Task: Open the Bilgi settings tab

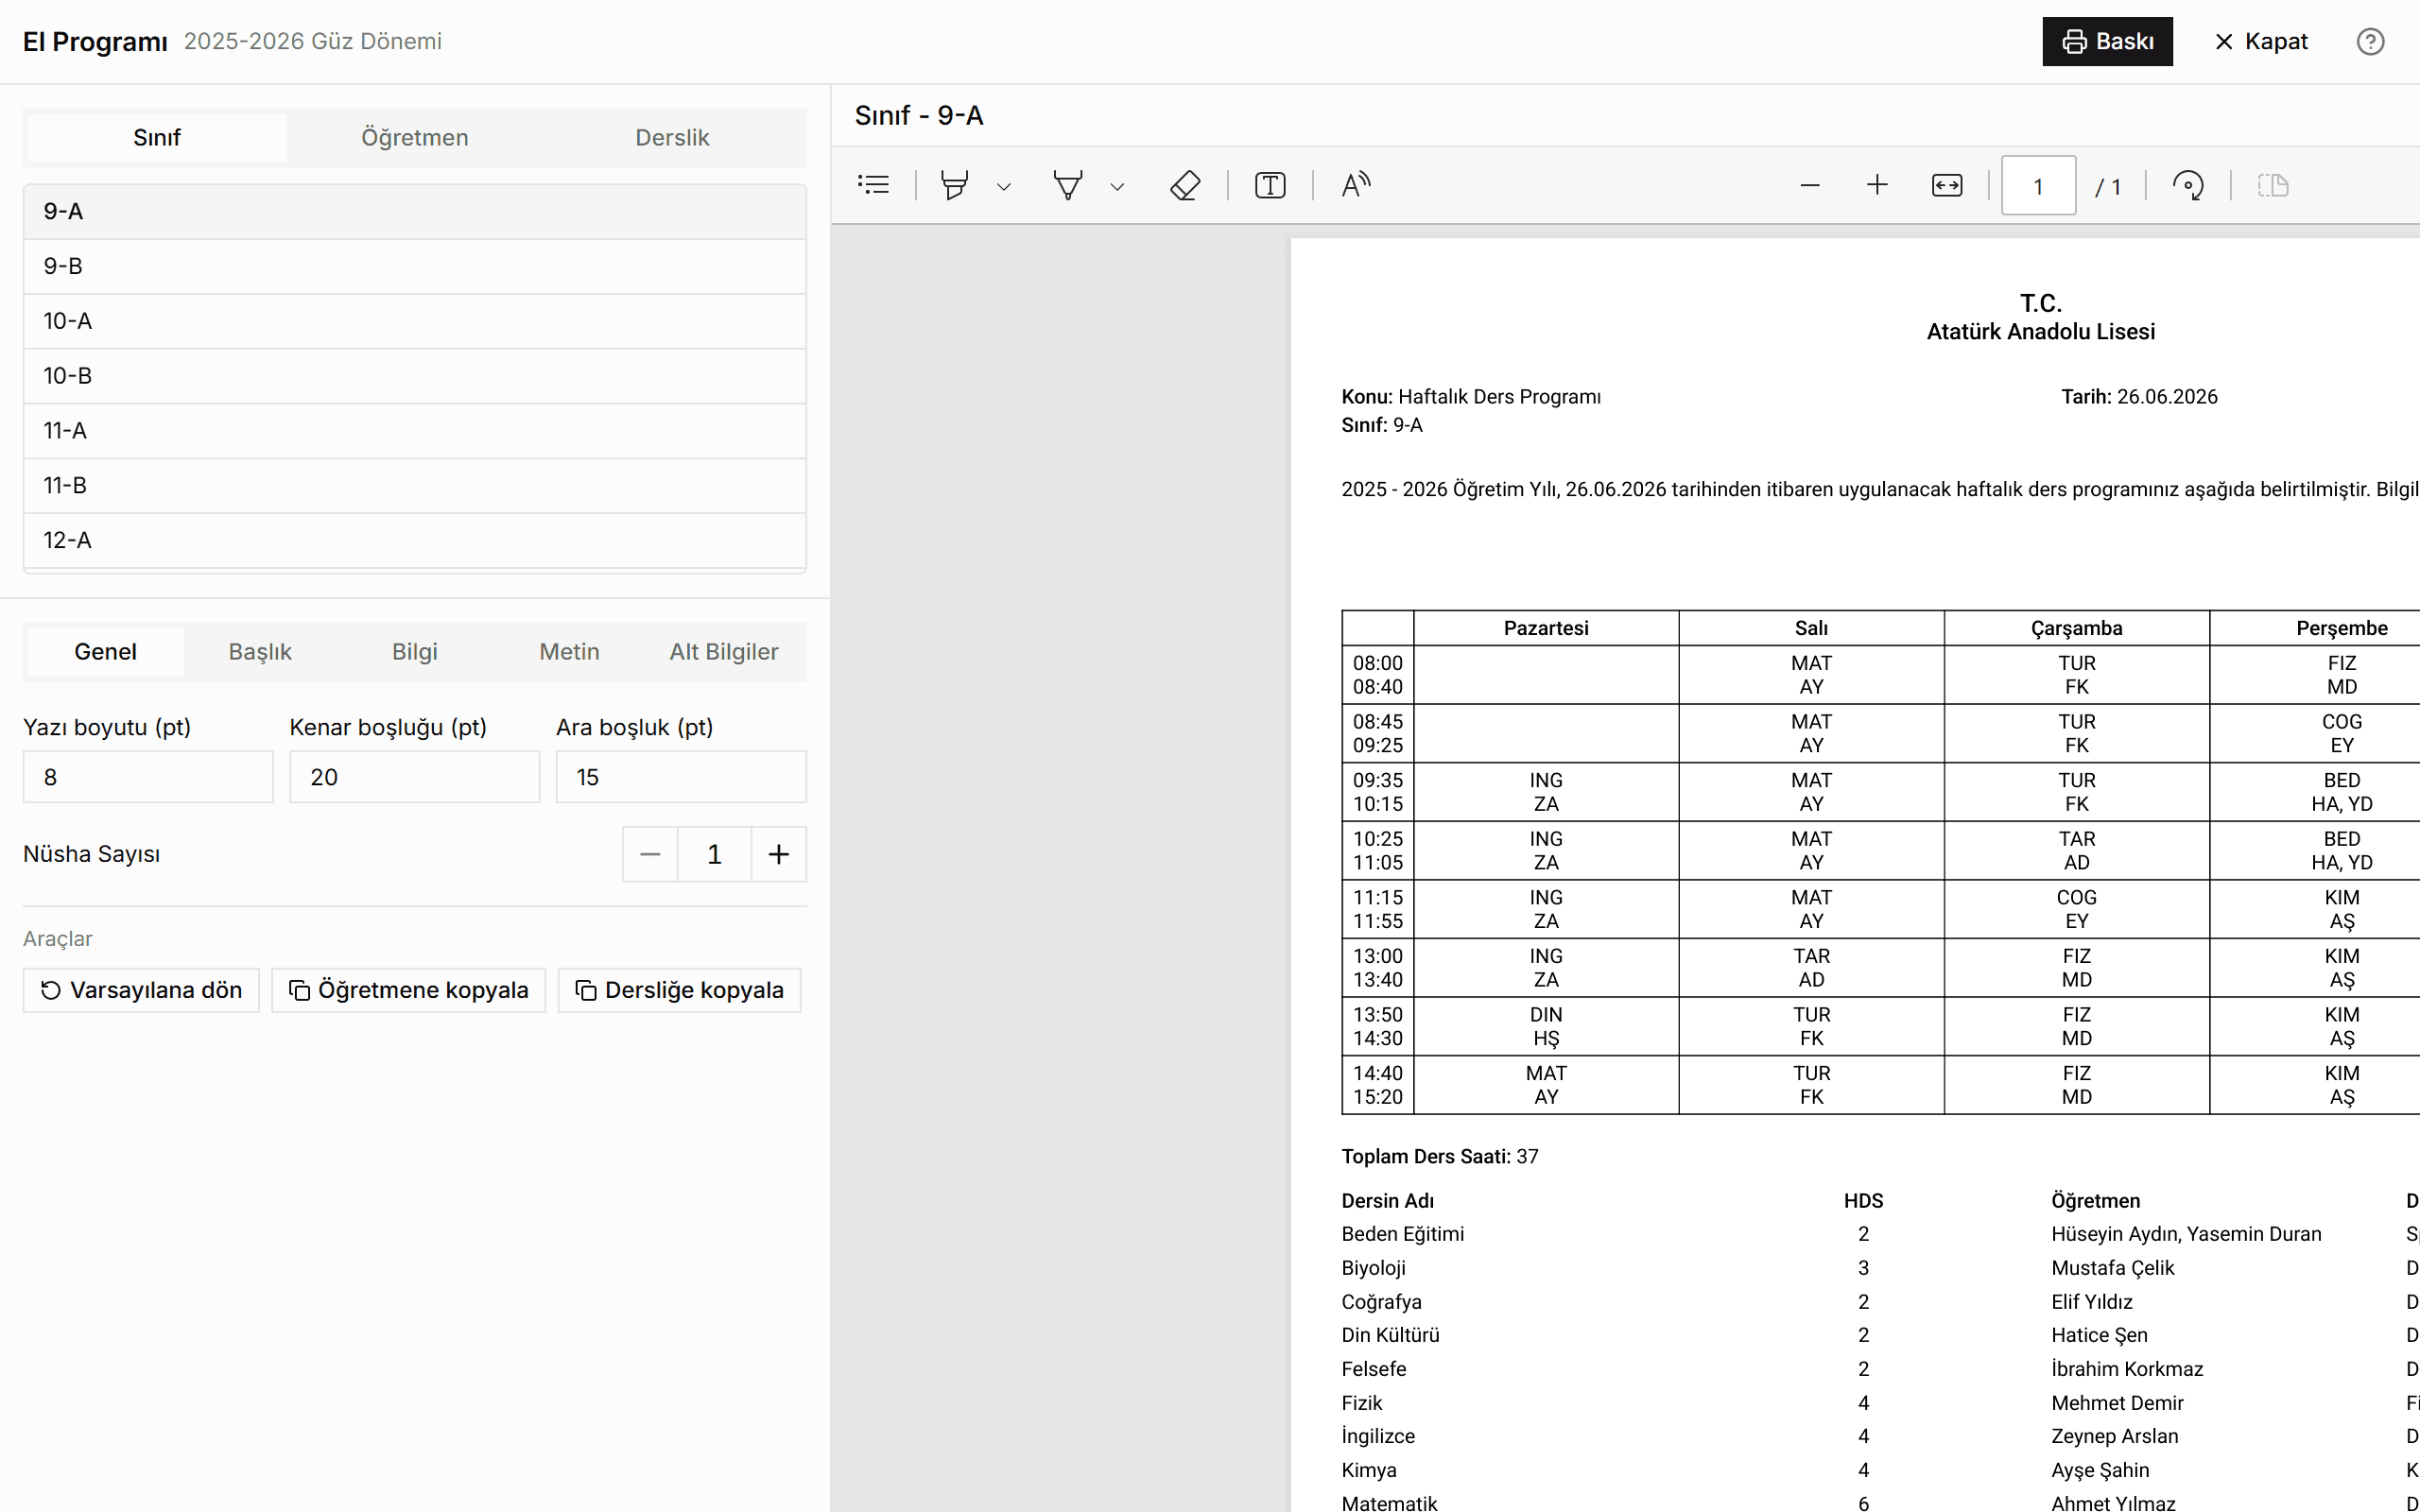Action: tap(414, 652)
